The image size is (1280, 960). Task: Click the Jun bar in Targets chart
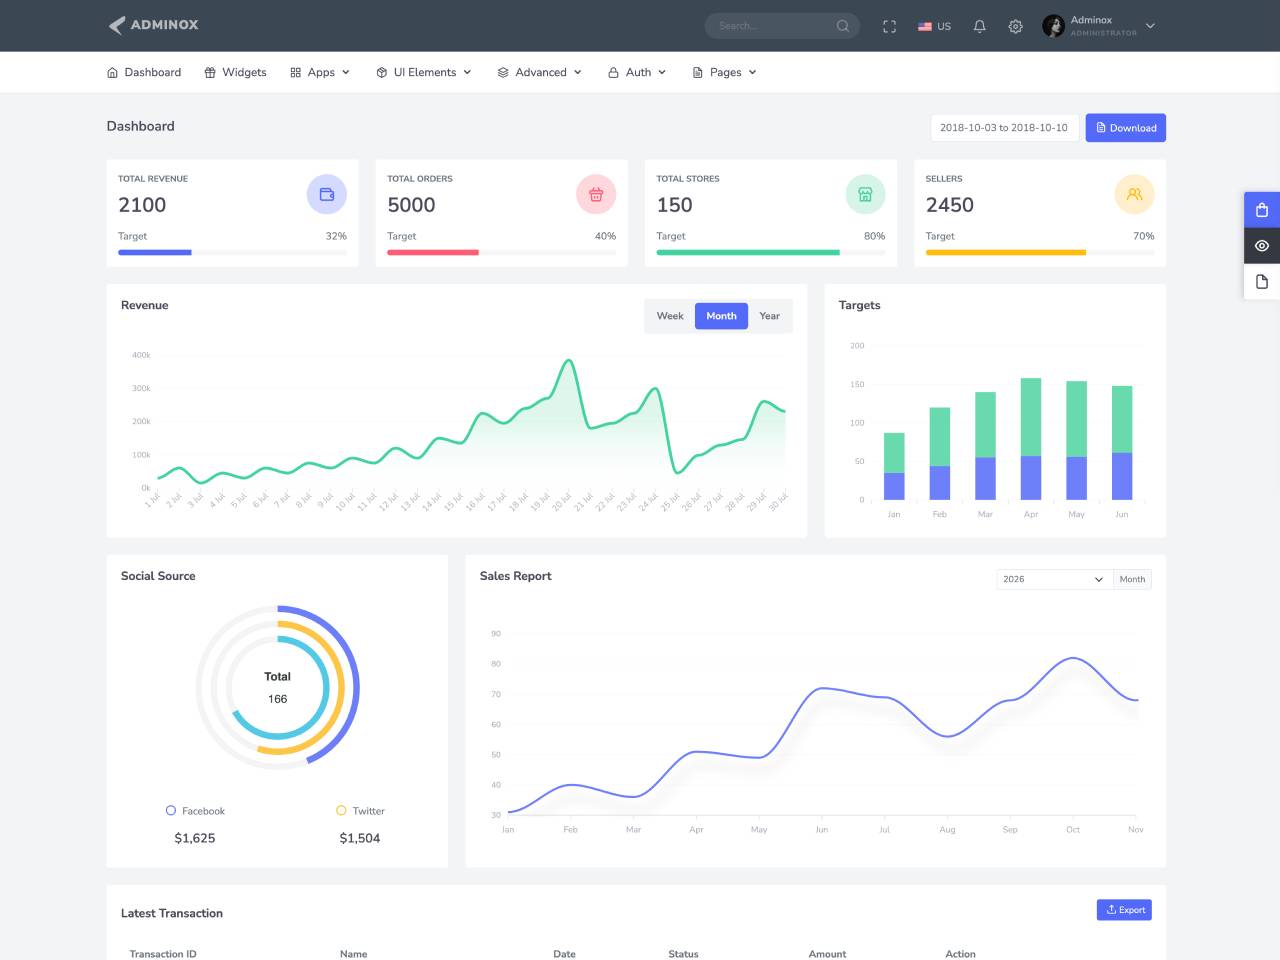tap(1122, 443)
